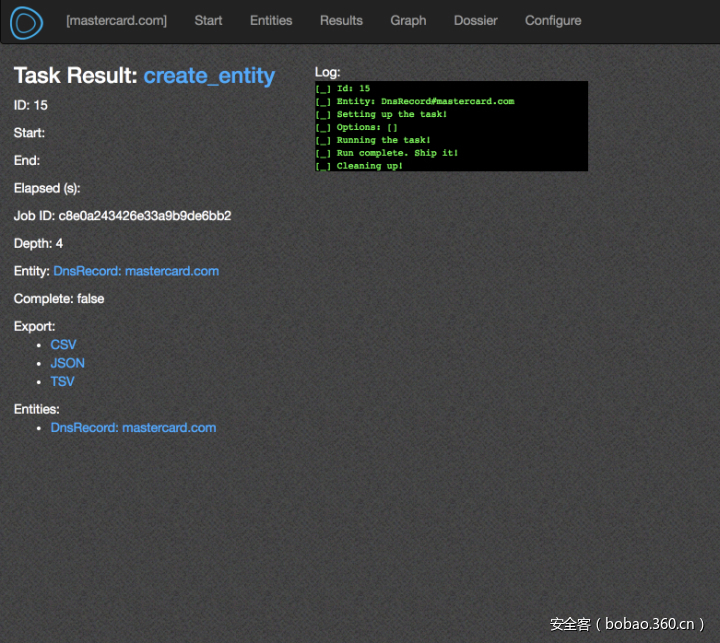Open the Entity field's DnsRecord: mastercard.com link
The width and height of the screenshot is (720, 643).
click(136, 271)
